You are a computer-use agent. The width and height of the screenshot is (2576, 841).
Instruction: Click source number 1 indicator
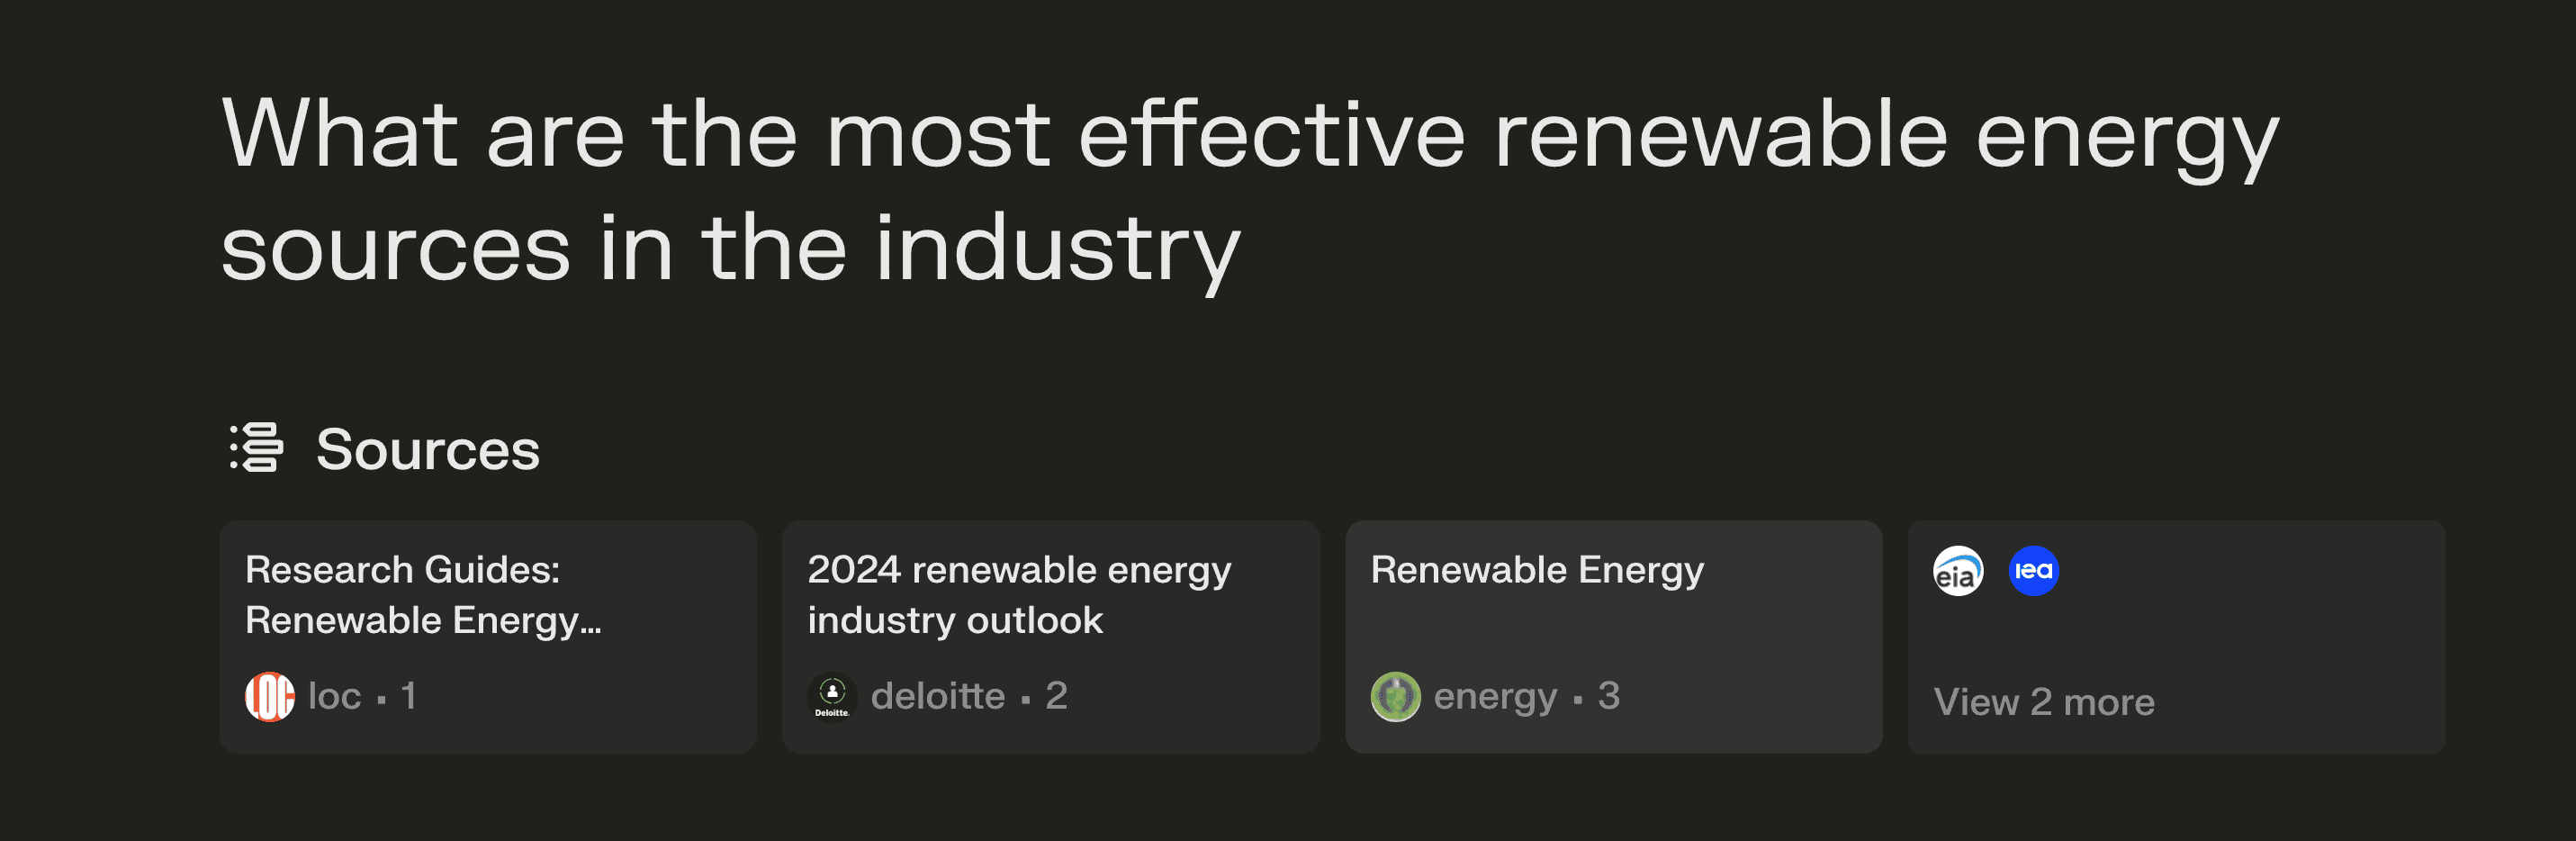pos(408,696)
